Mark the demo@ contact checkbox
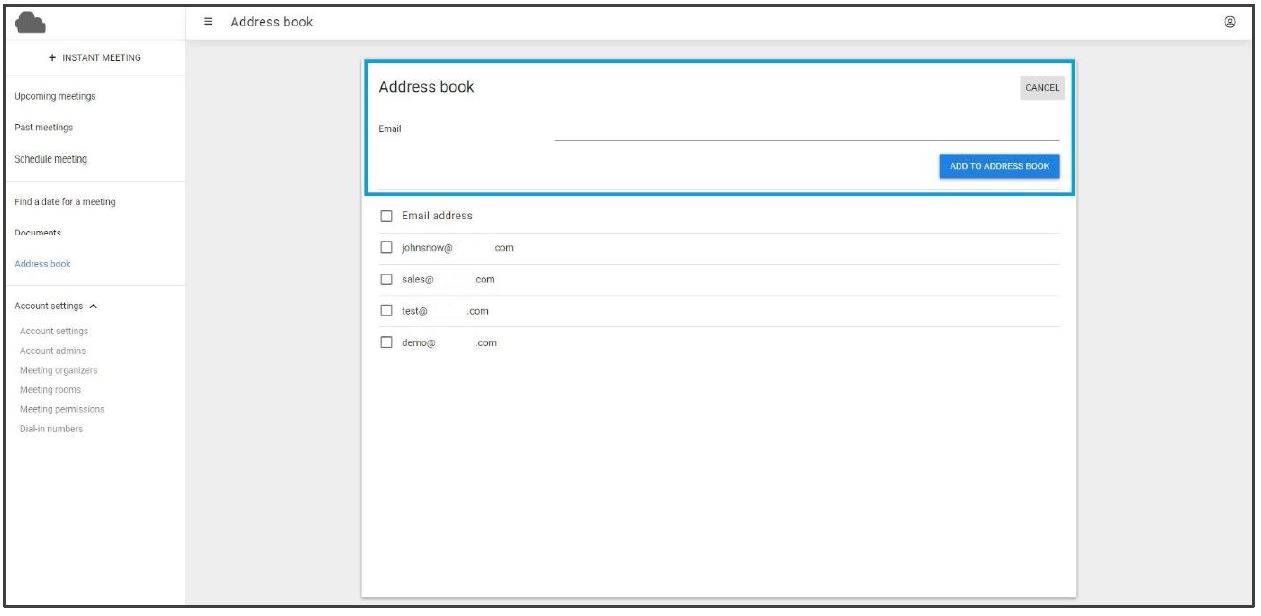 click(386, 343)
